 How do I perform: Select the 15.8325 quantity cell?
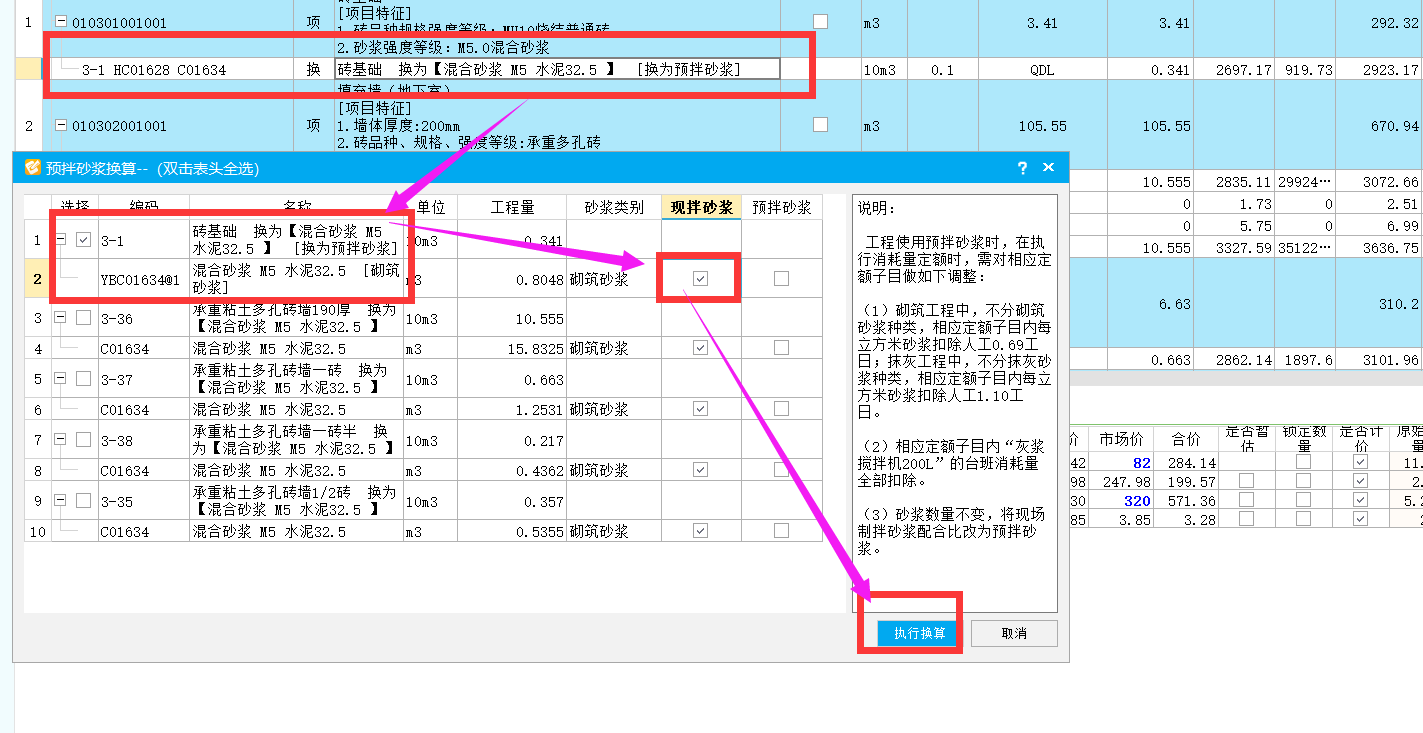(512, 348)
